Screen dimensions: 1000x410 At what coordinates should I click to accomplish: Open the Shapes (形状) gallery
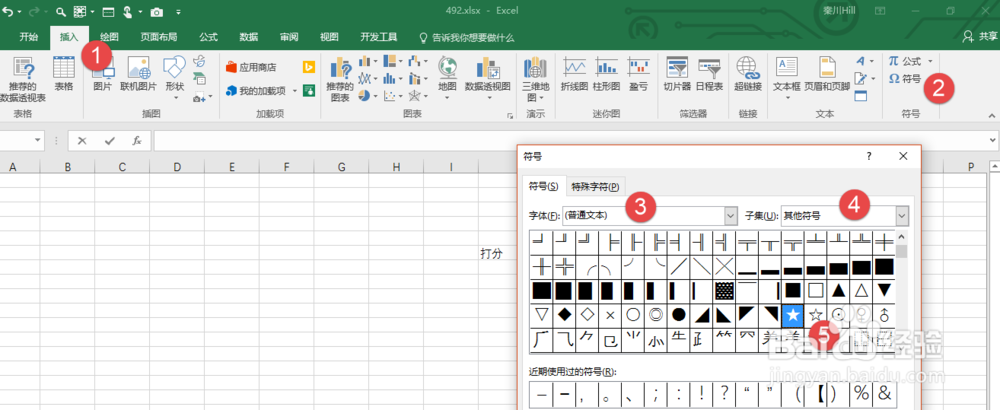pyautogui.click(x=174, y=78)
